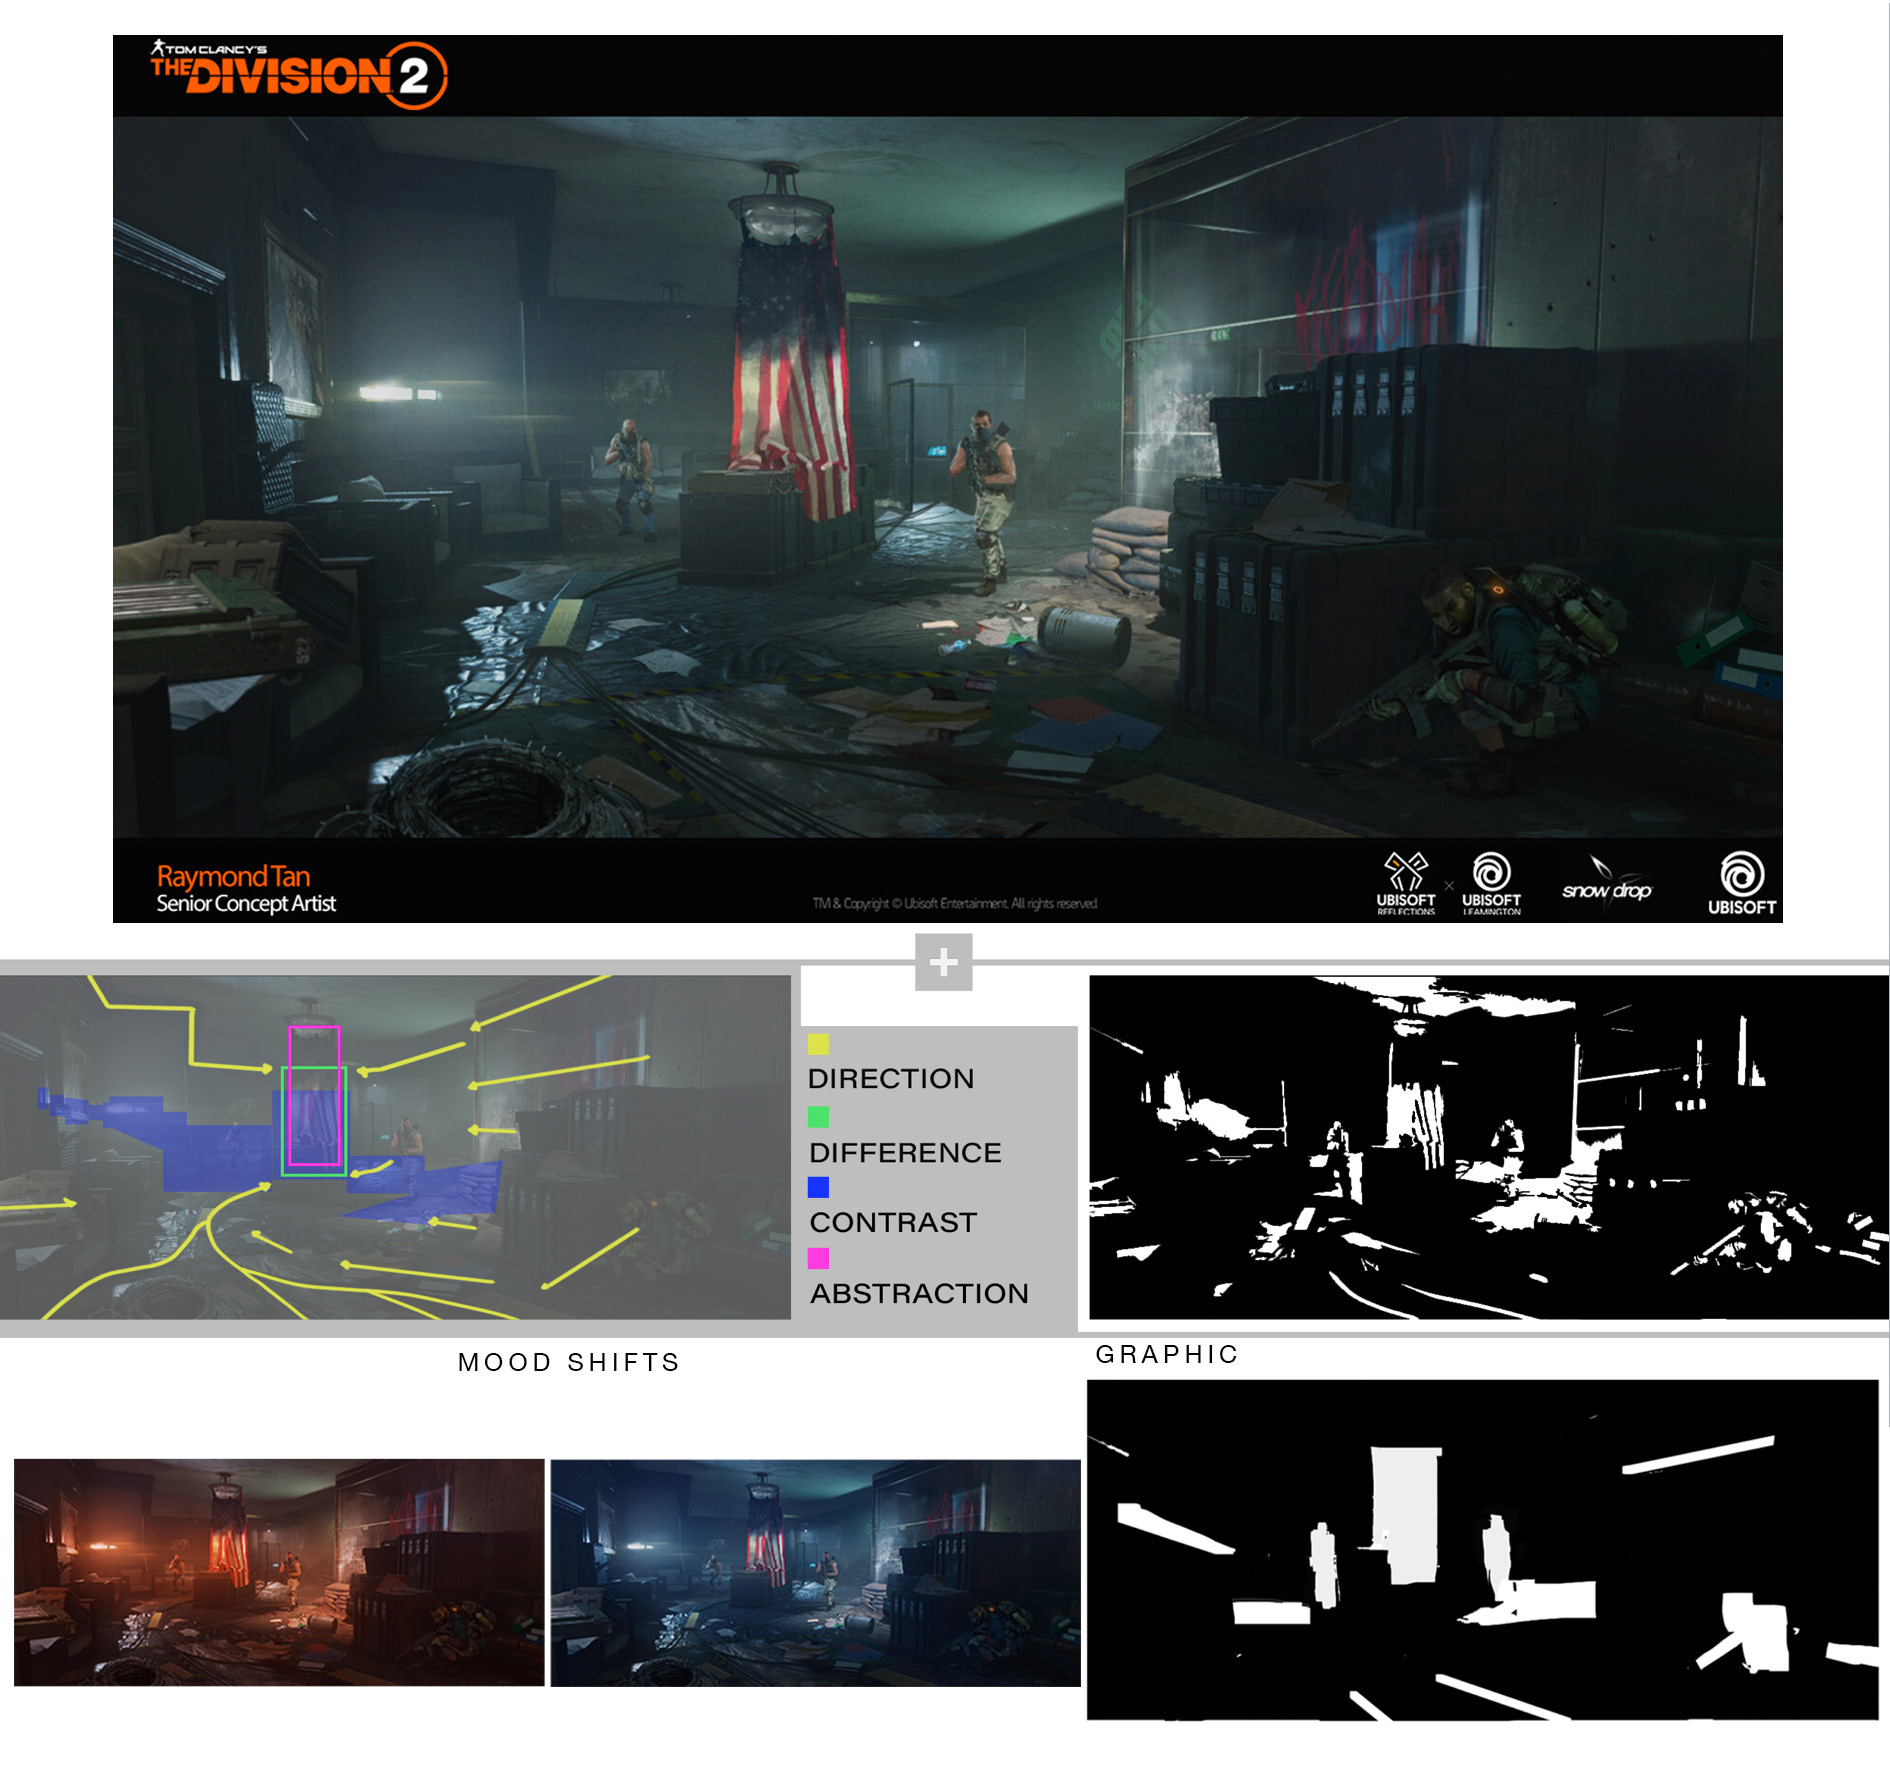This screenshot has height=1770, width=1890.
Task: Click the Raymond Tan name text
Action: pyautogui.click(x=233, y=877)
